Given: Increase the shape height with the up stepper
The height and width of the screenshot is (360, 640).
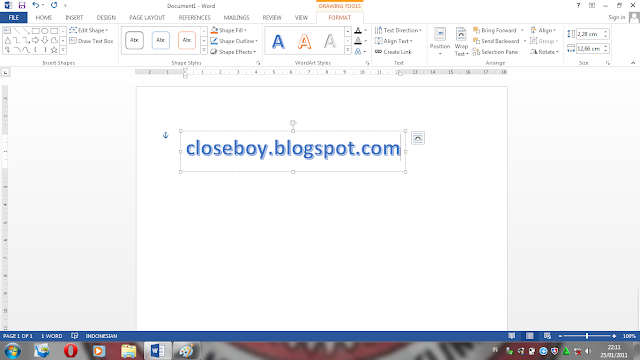Looking at the screenshot, I should pyautogui.click(x=606, y=32).
